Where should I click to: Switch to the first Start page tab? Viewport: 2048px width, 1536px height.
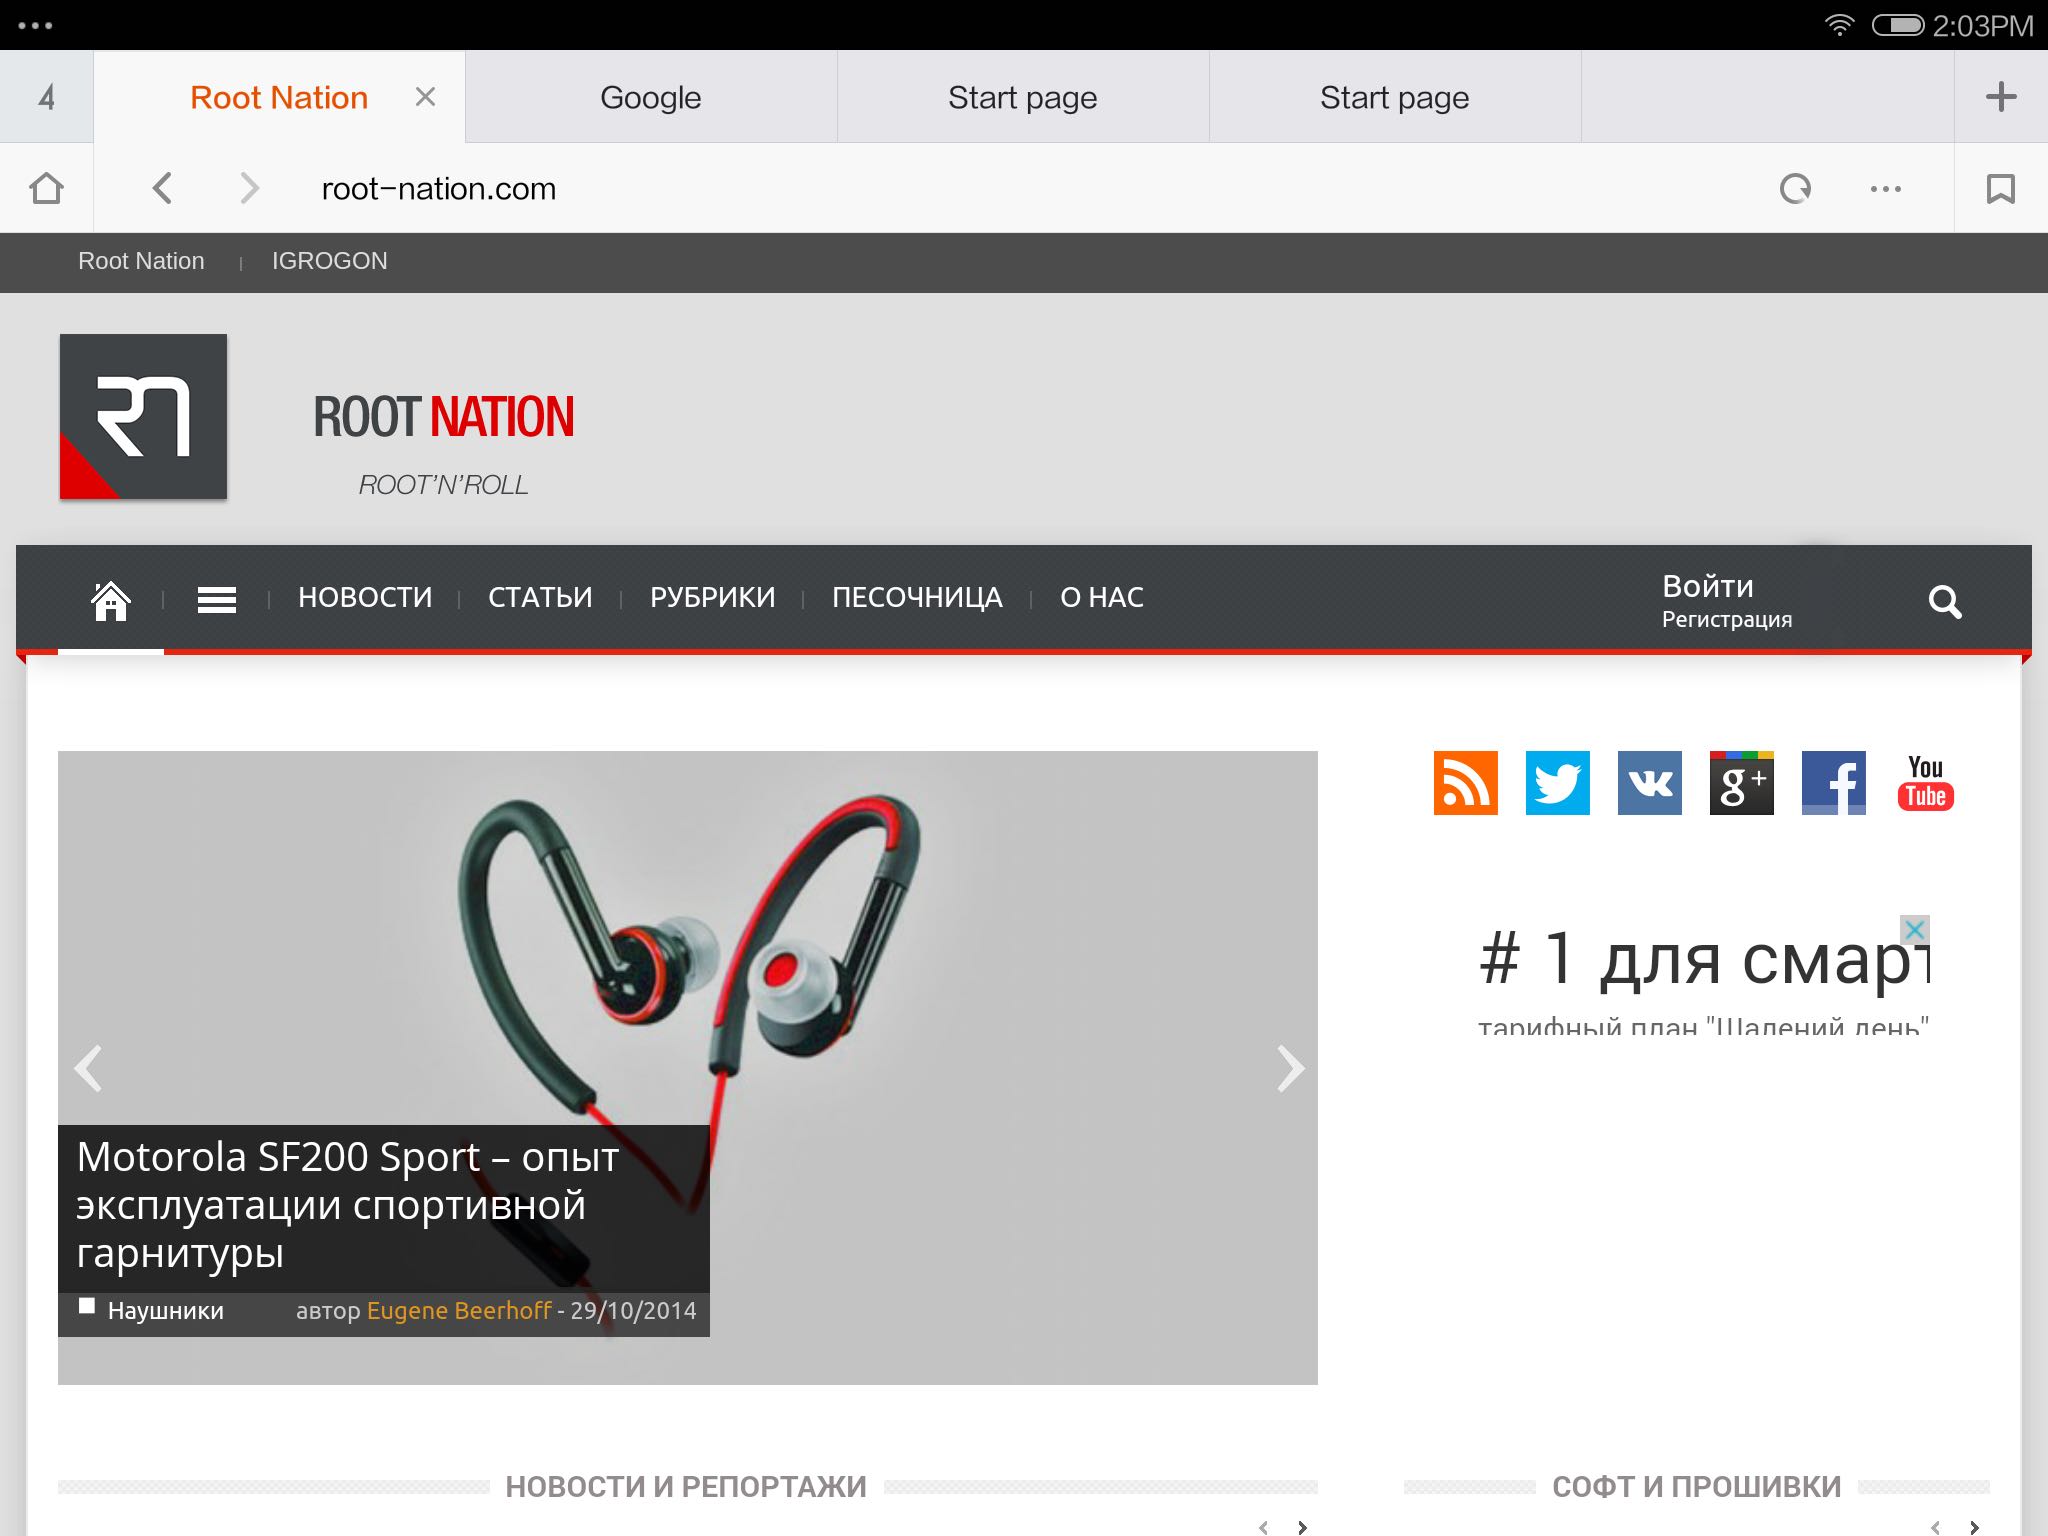1023,97
